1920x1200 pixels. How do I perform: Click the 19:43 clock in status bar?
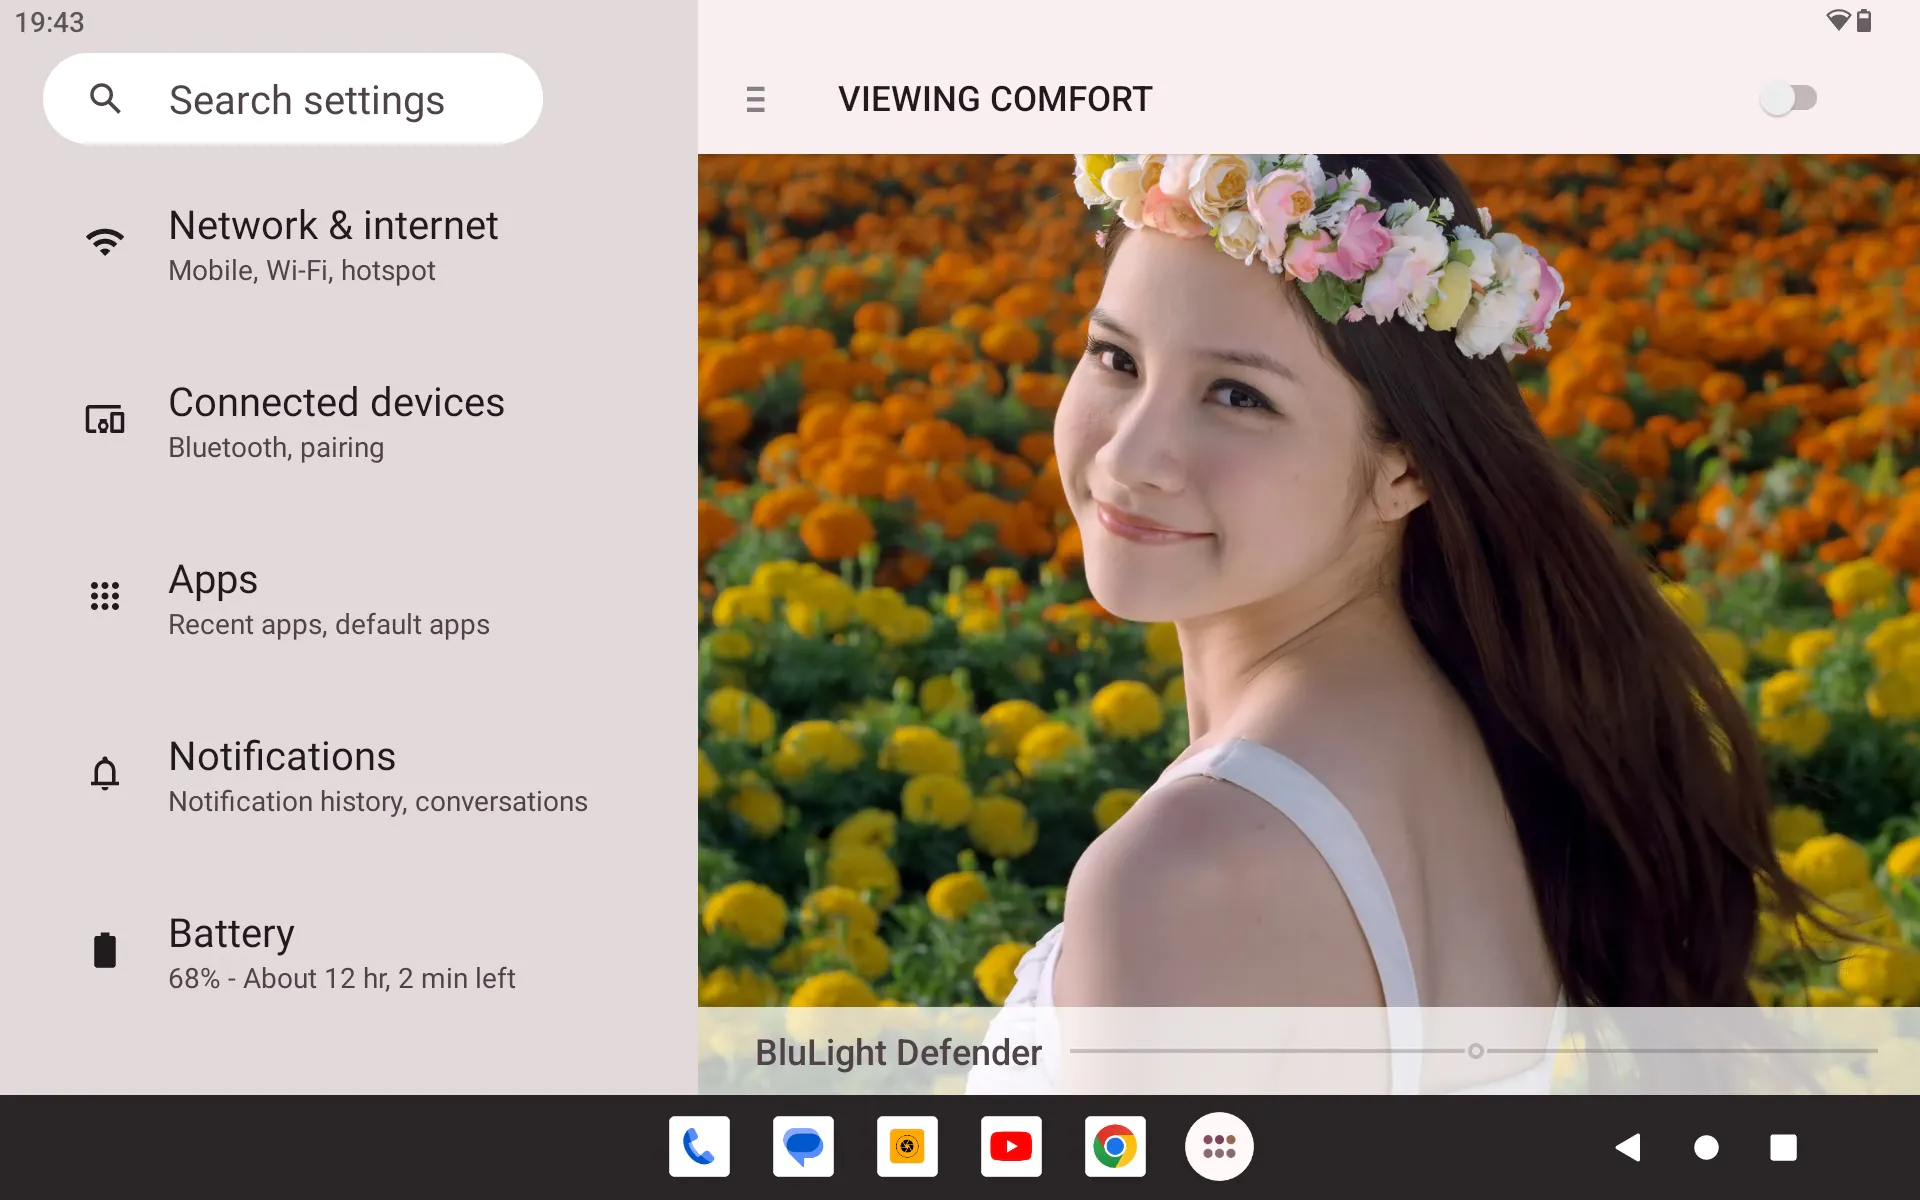[x=49, y=22]
